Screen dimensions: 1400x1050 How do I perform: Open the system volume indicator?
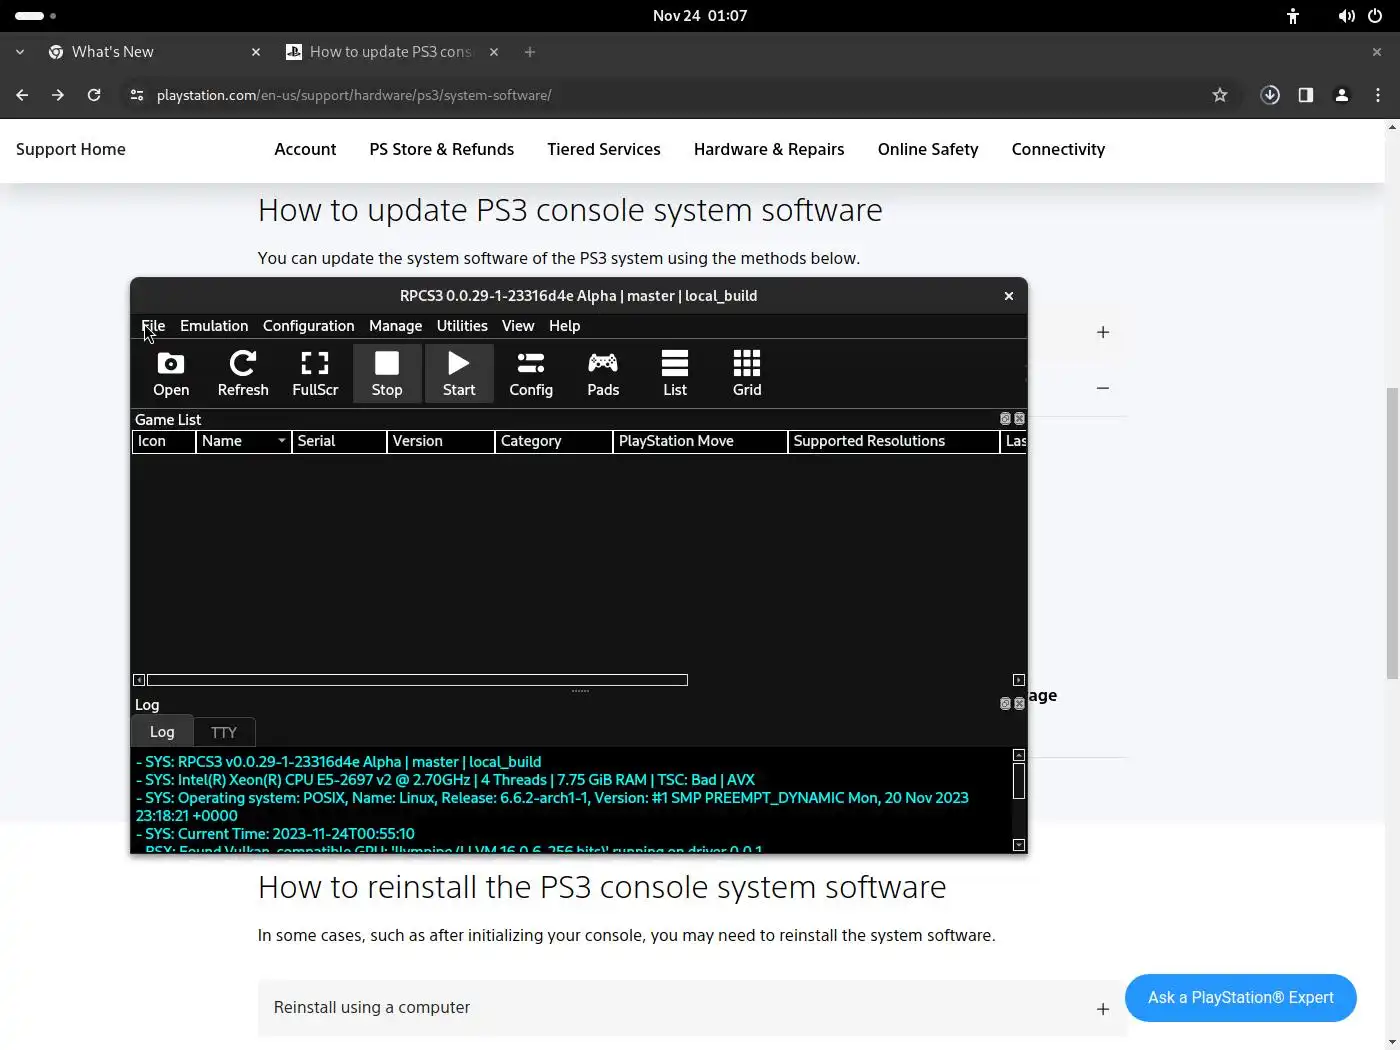click(1347, 16)
